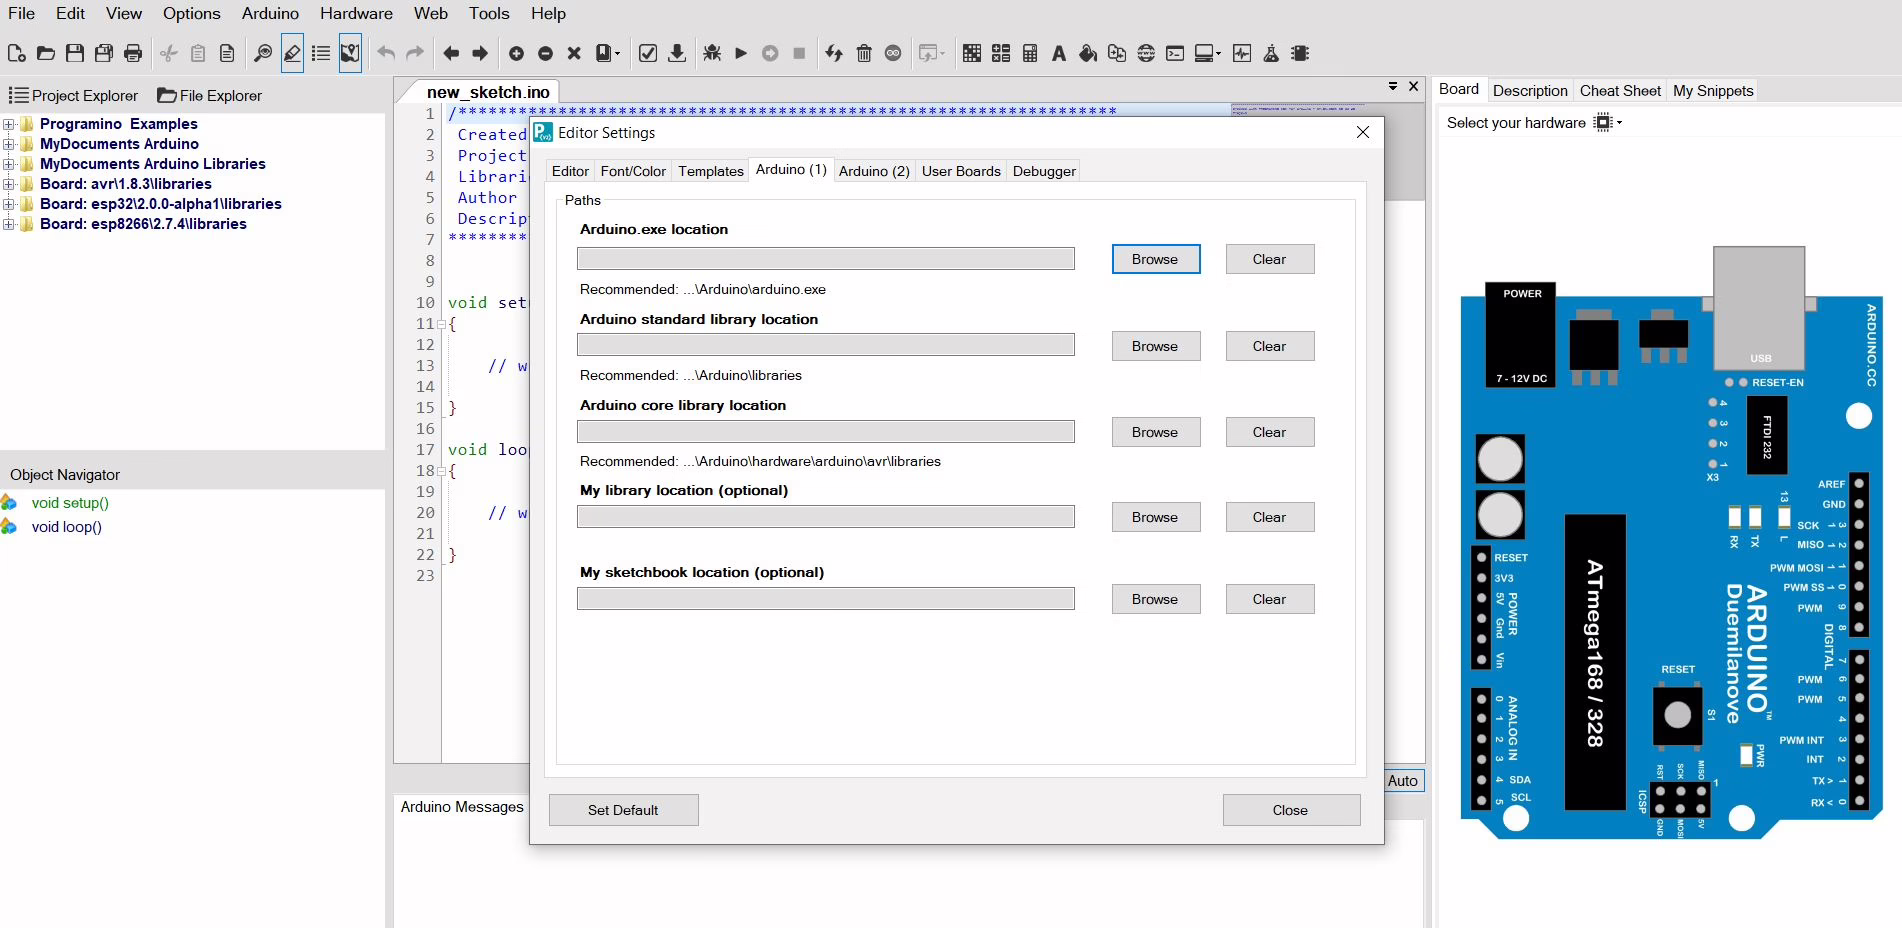
Task: Click the chip icon in toolbar
Action: tap(1300, 54)
